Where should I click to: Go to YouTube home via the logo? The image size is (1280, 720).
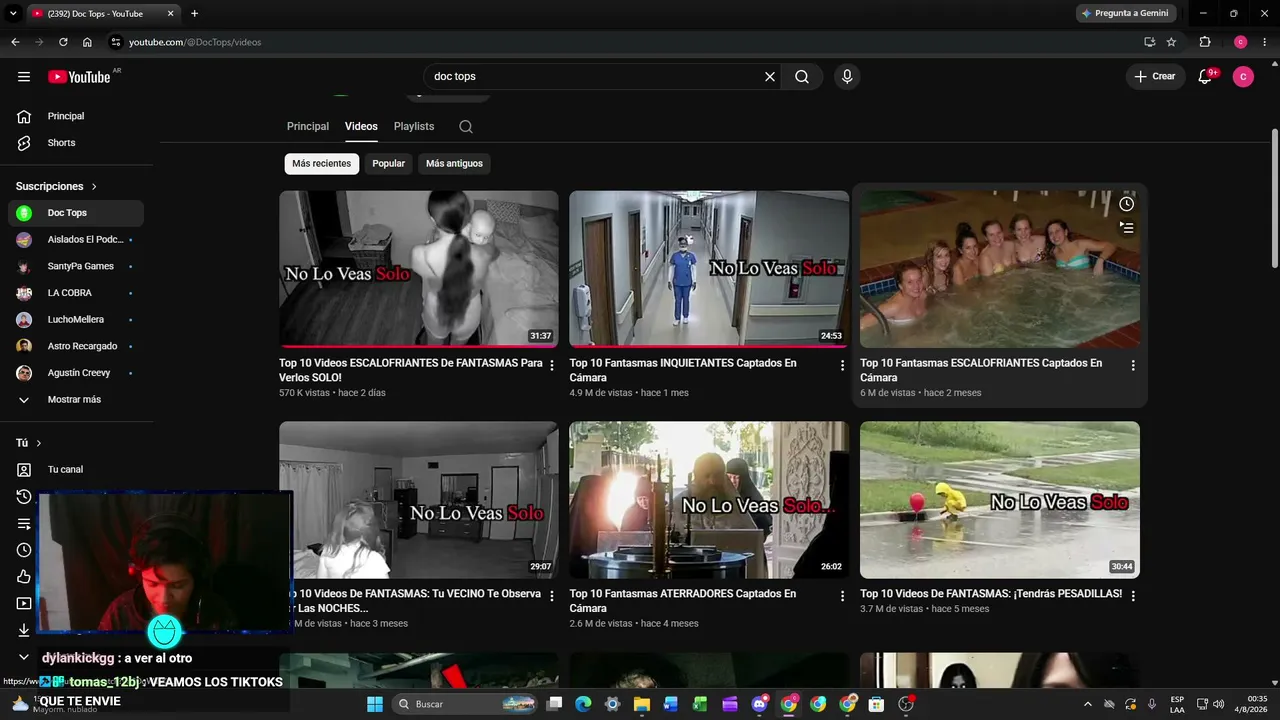click(79, 77)
